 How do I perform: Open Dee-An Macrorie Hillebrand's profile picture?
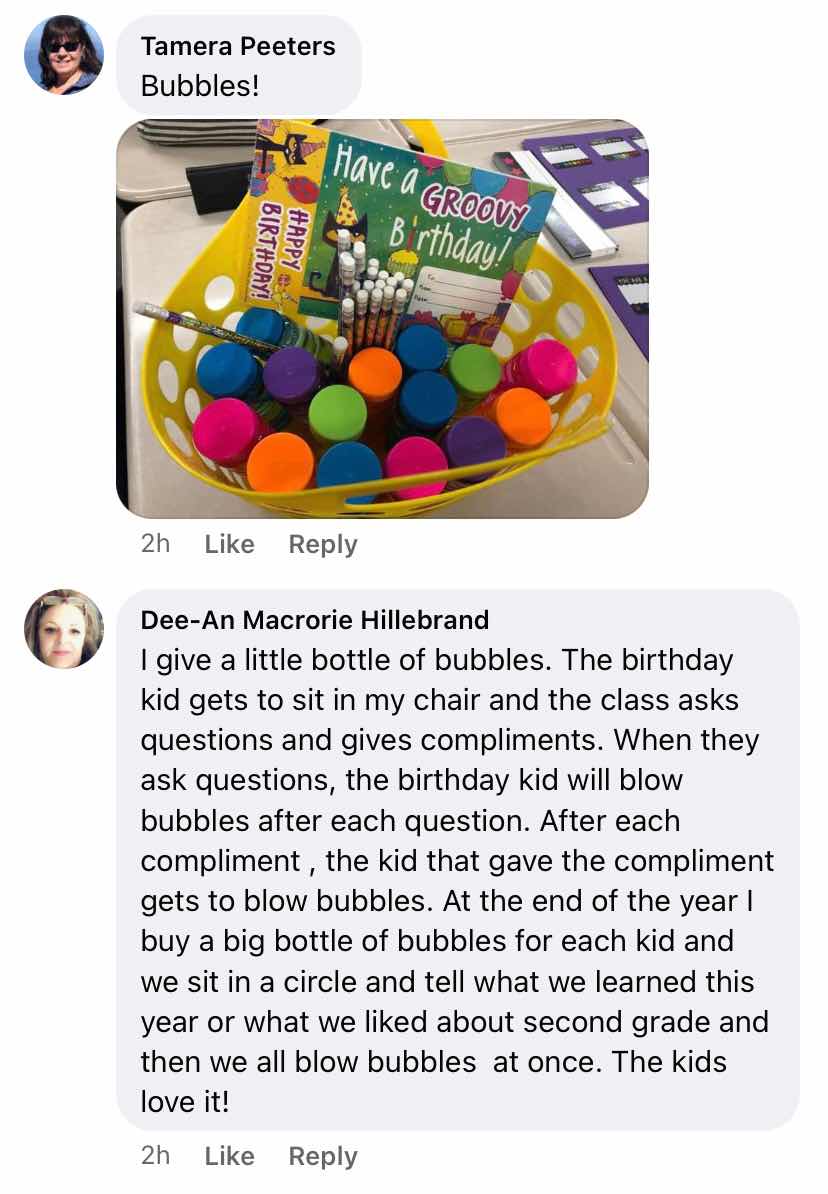64,628
